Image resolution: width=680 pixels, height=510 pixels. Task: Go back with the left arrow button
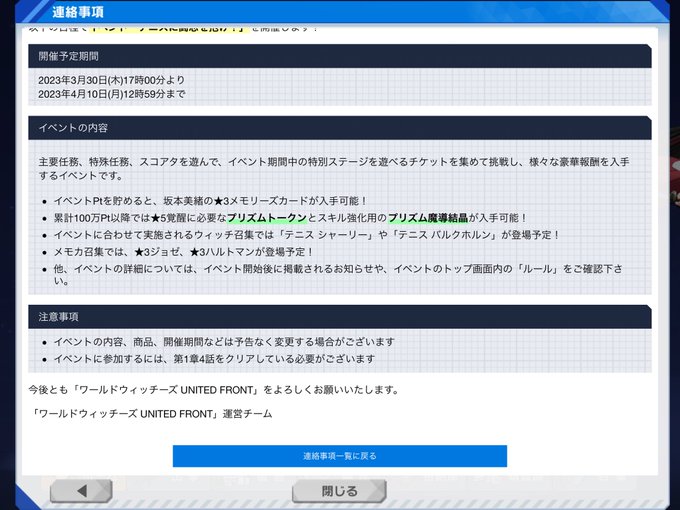click(82, 491)
